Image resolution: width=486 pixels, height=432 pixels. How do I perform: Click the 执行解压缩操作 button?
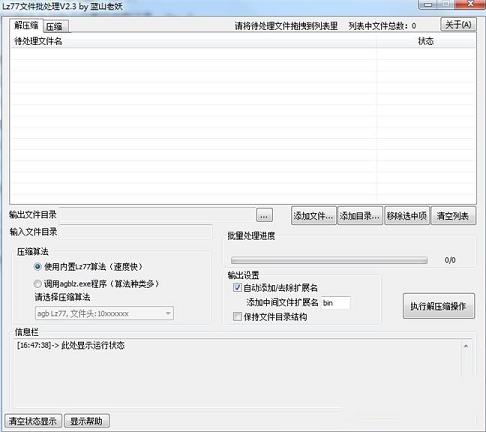click(x=439, y=306)
